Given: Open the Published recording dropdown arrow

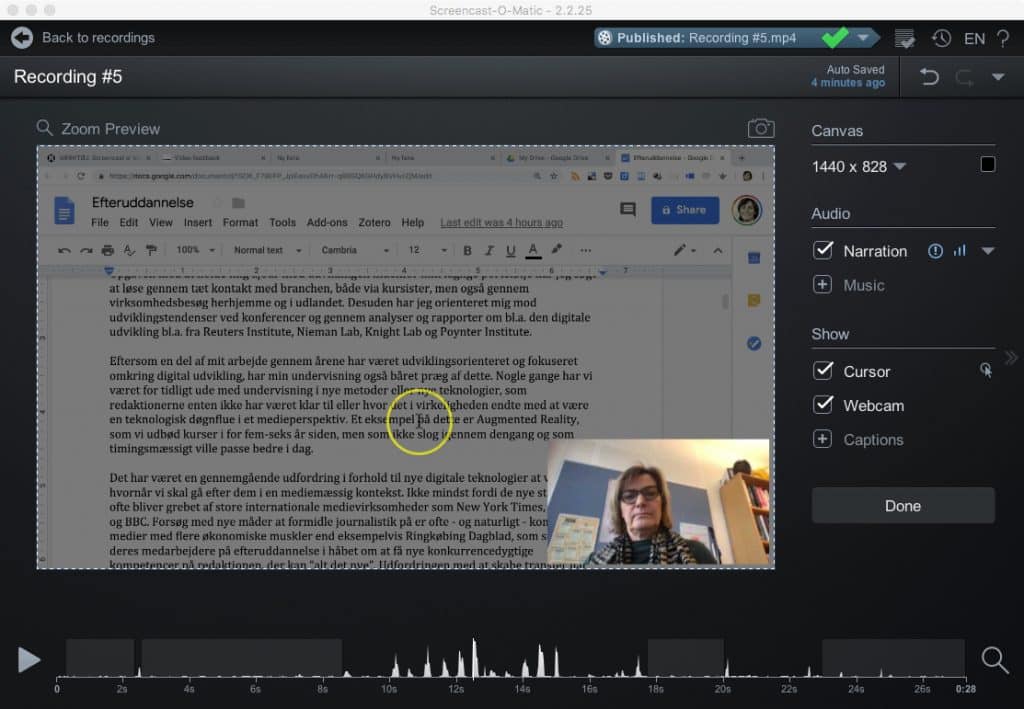Looking at the screenshot, I should coord(863,38).
